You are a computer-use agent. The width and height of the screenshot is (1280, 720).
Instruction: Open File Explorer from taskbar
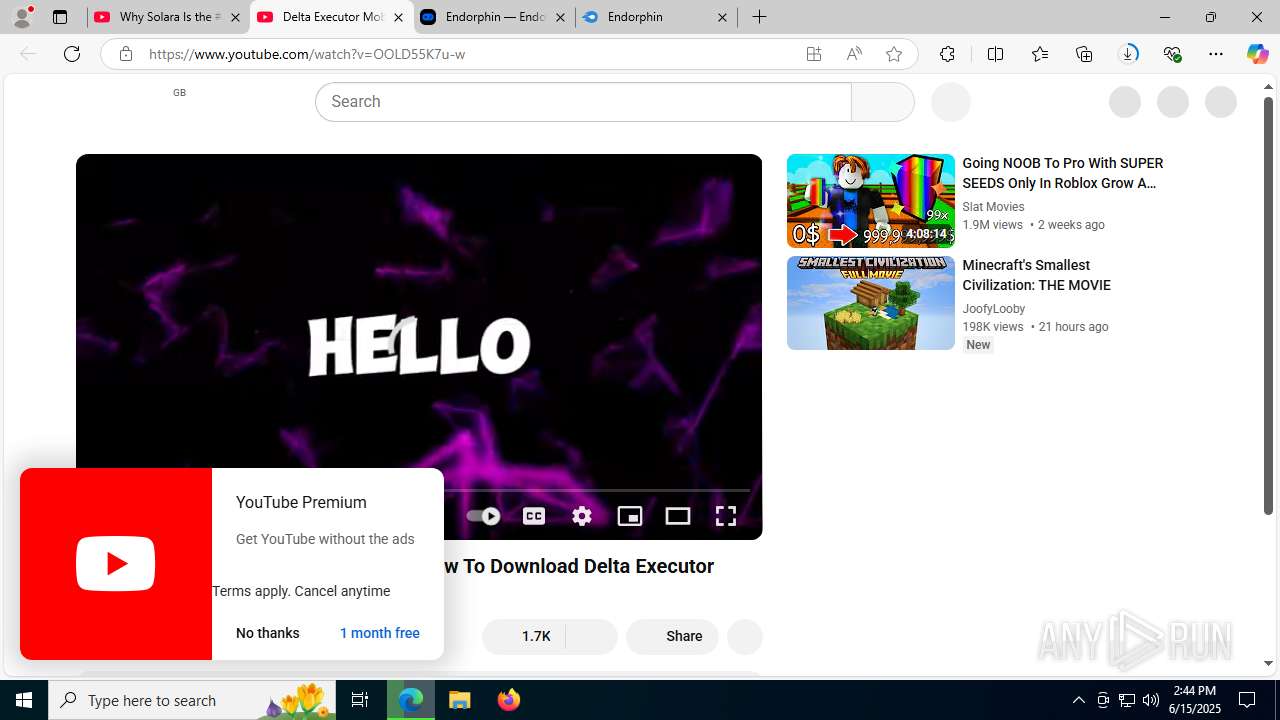pyautogui.click(x=460, y=700)
